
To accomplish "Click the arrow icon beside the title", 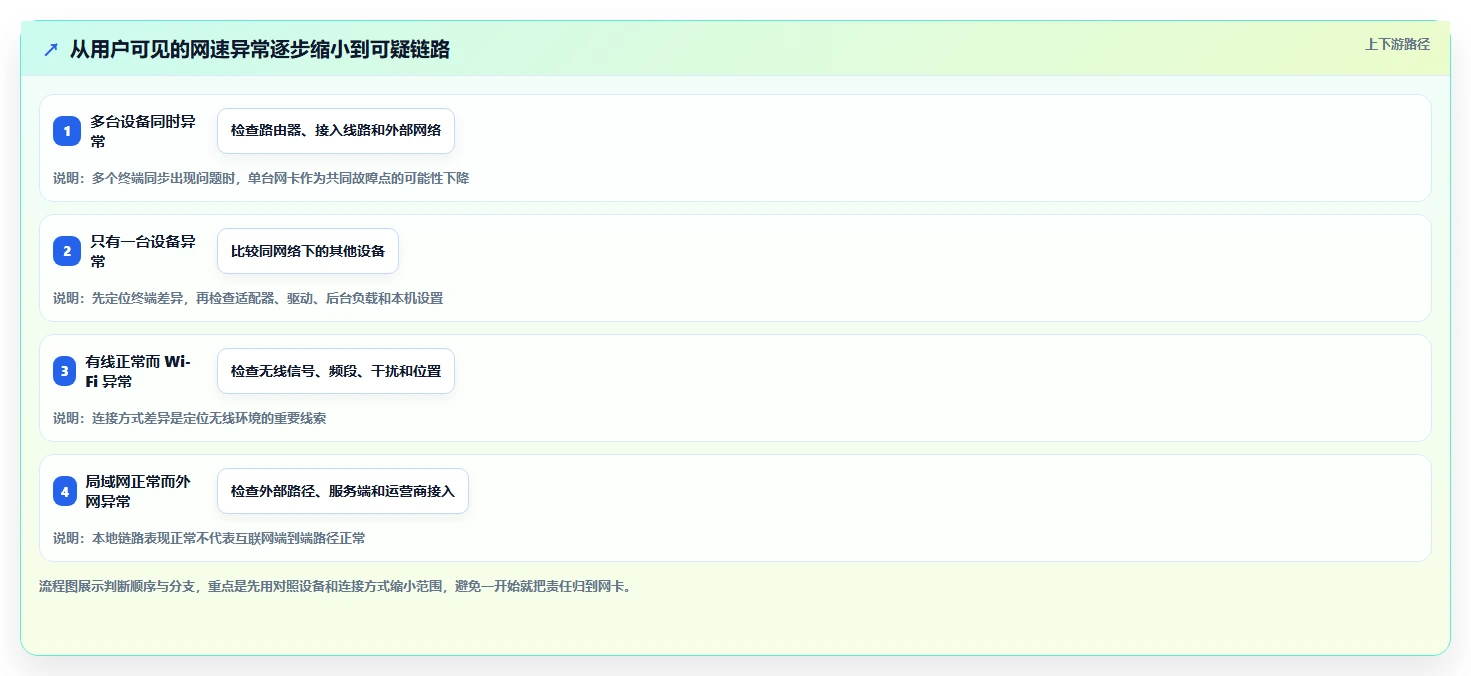I will click(x=51, y=50).
